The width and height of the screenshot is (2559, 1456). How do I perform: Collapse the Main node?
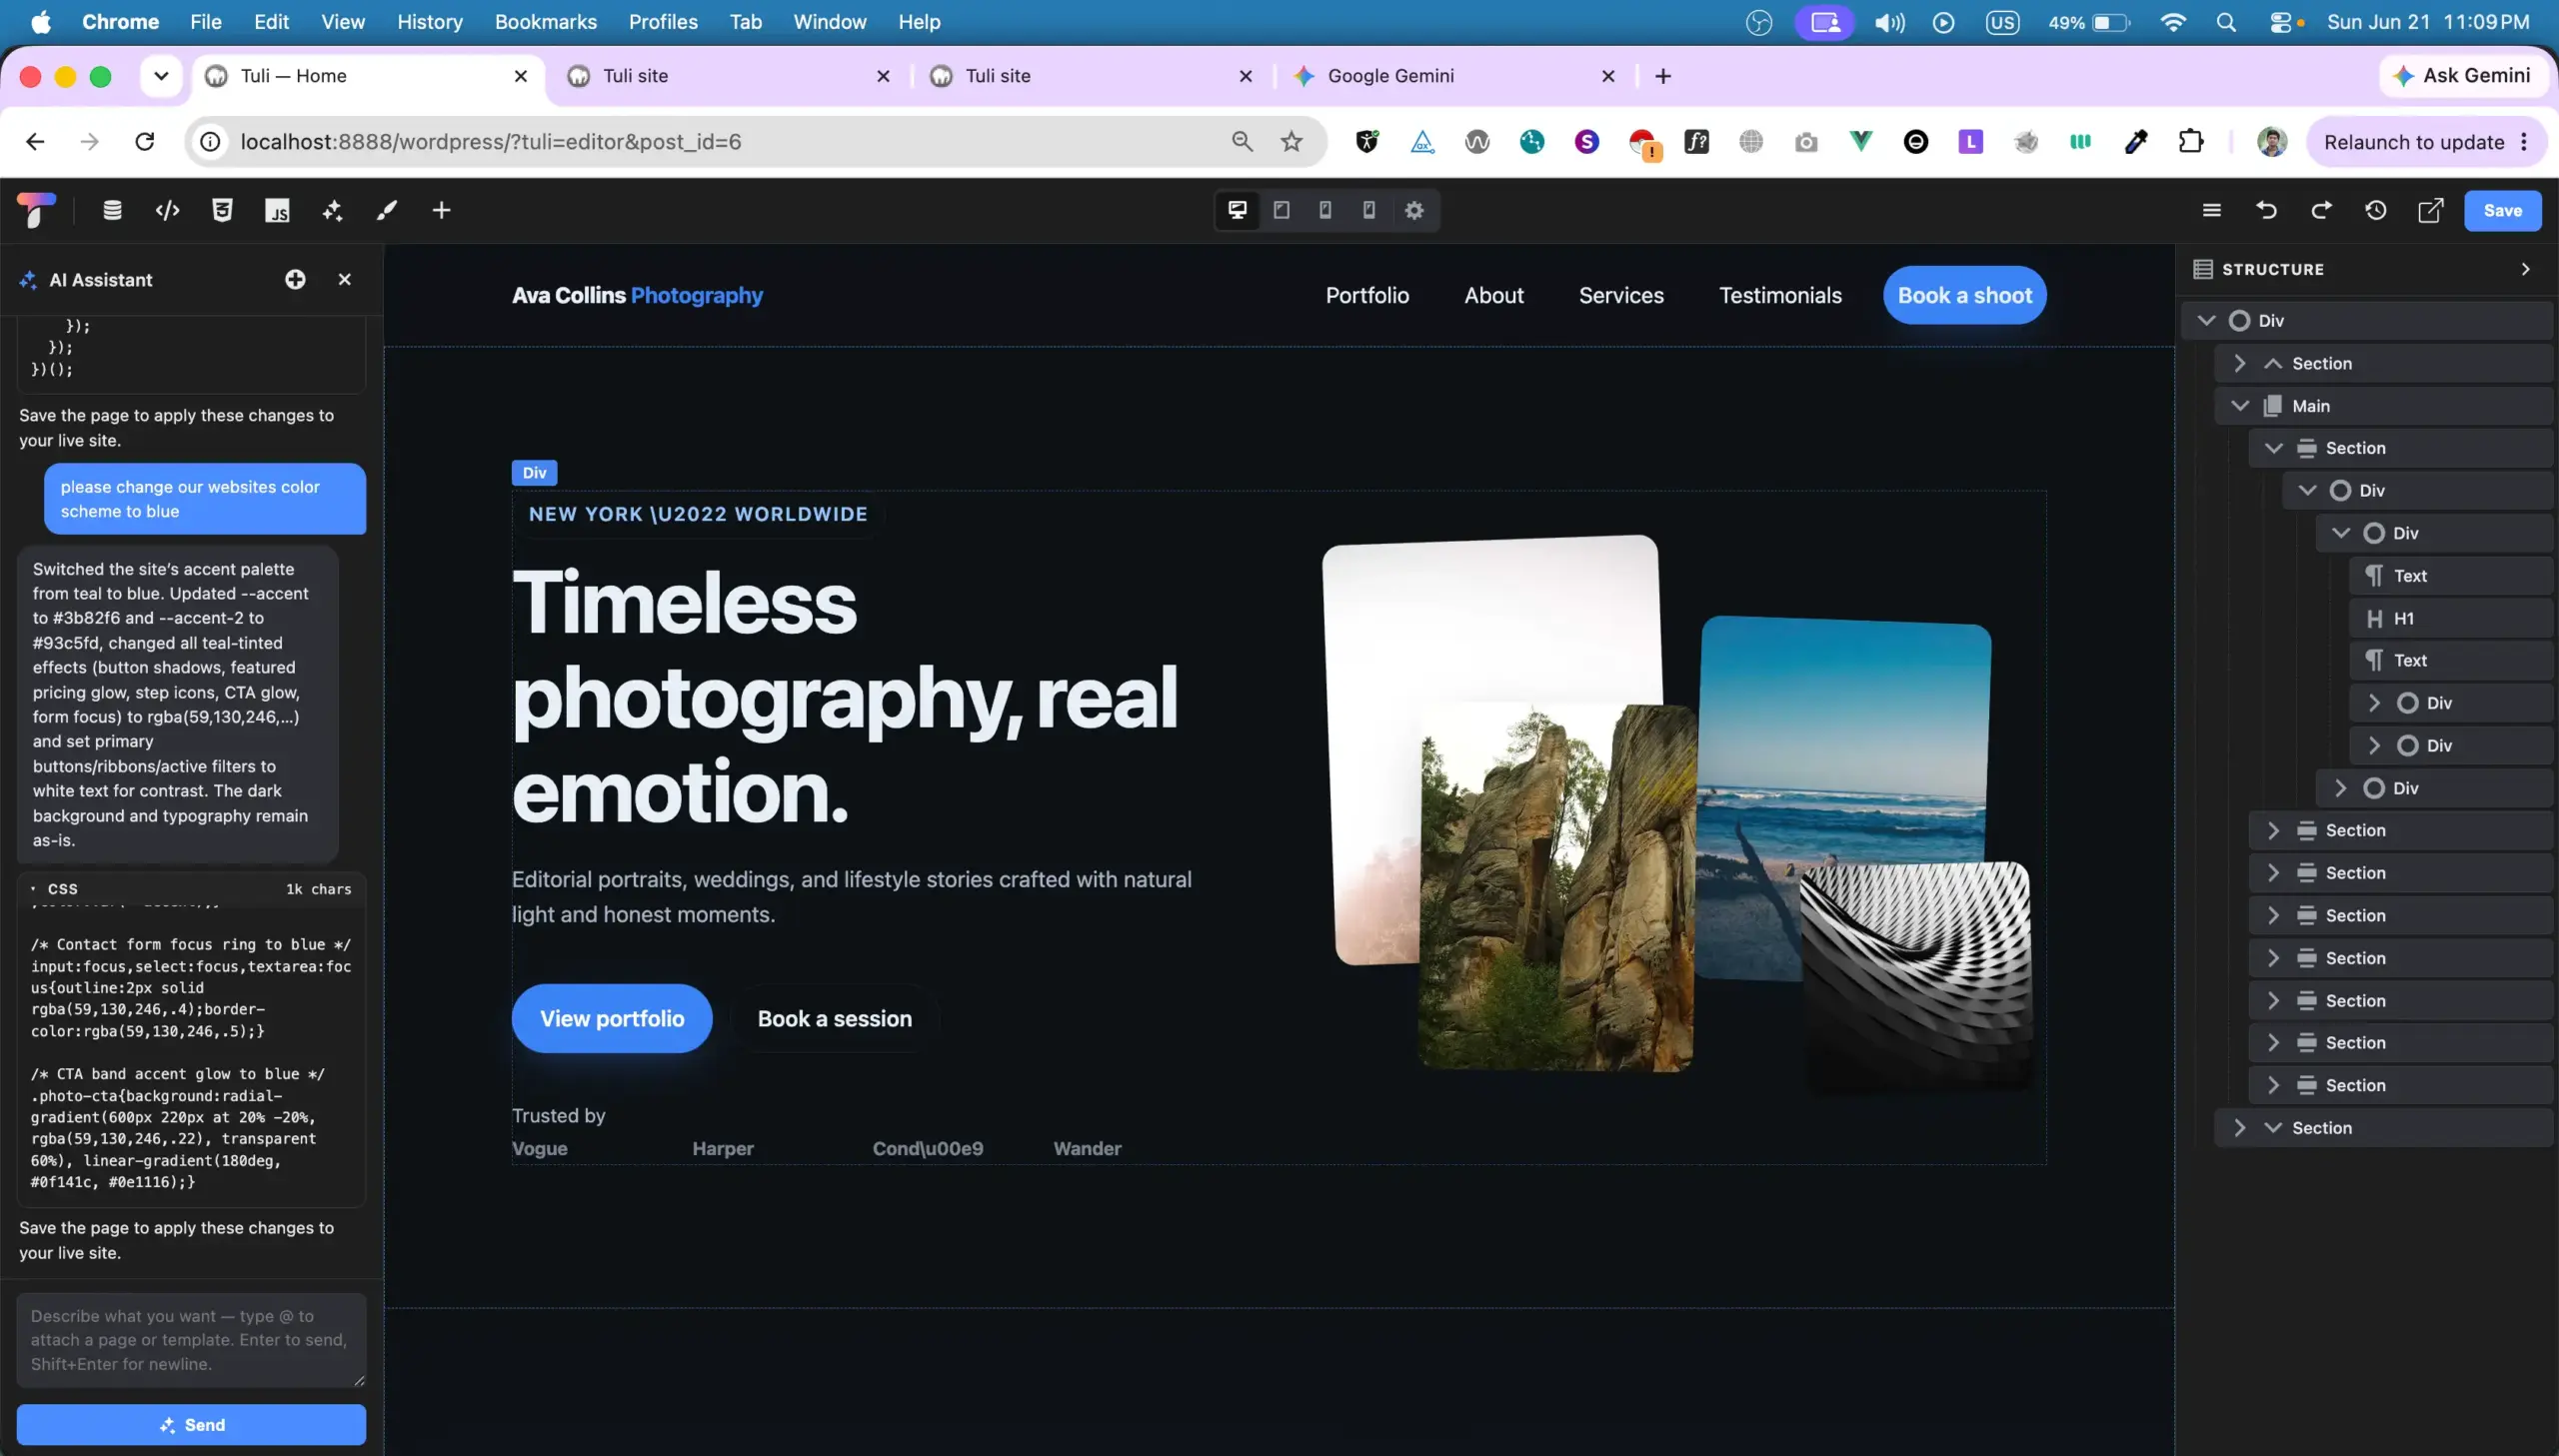2240,405
